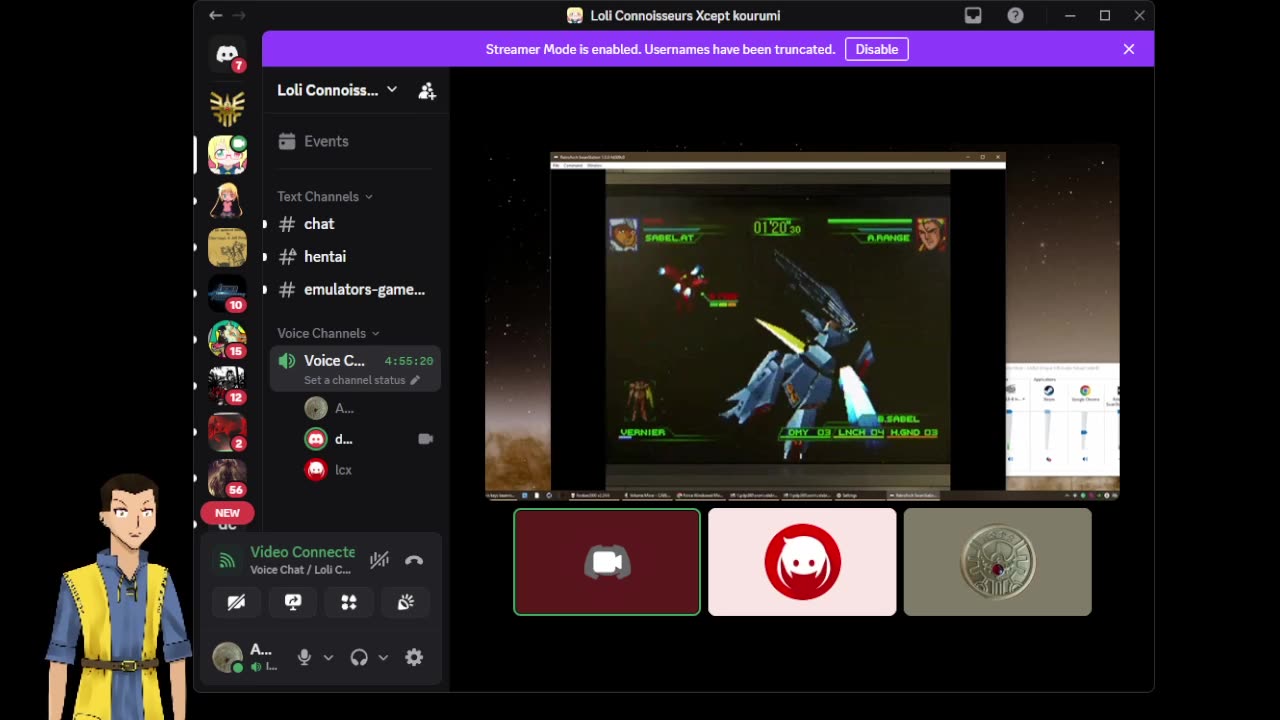Focus the shared game stream video

point(802,321)
